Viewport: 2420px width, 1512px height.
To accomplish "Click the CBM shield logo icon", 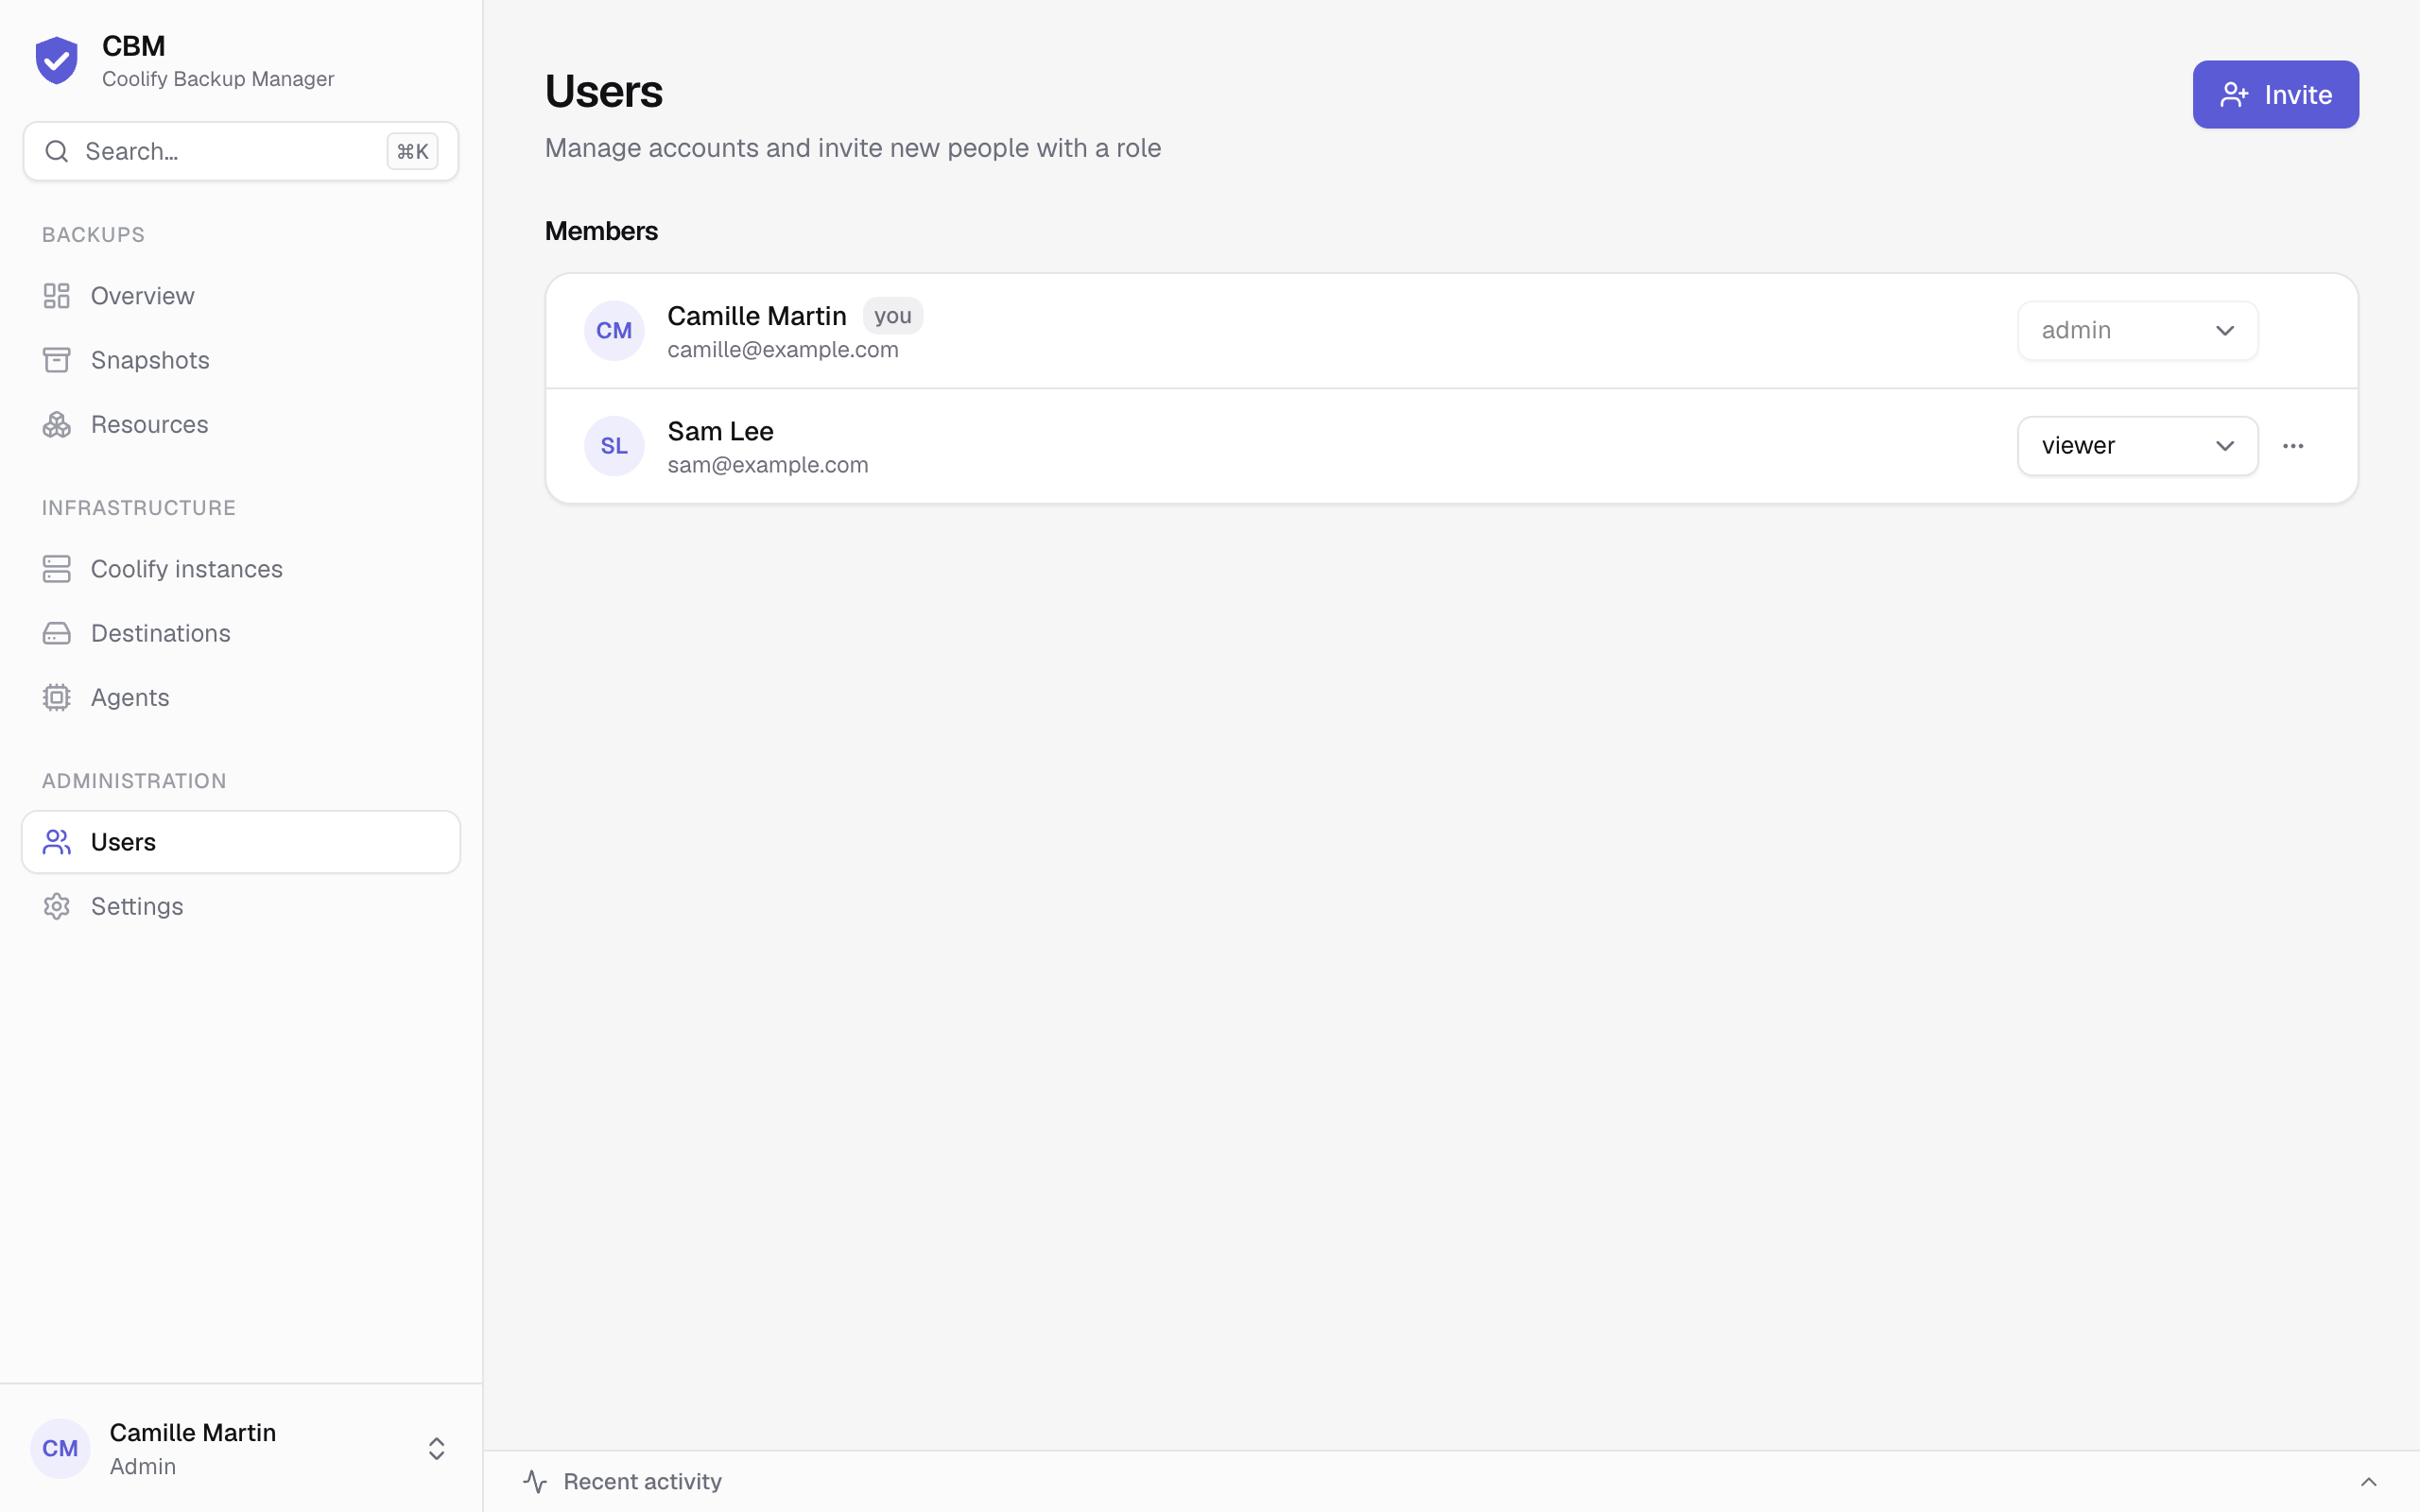I will pyautogui.click(x=57, y=61).
